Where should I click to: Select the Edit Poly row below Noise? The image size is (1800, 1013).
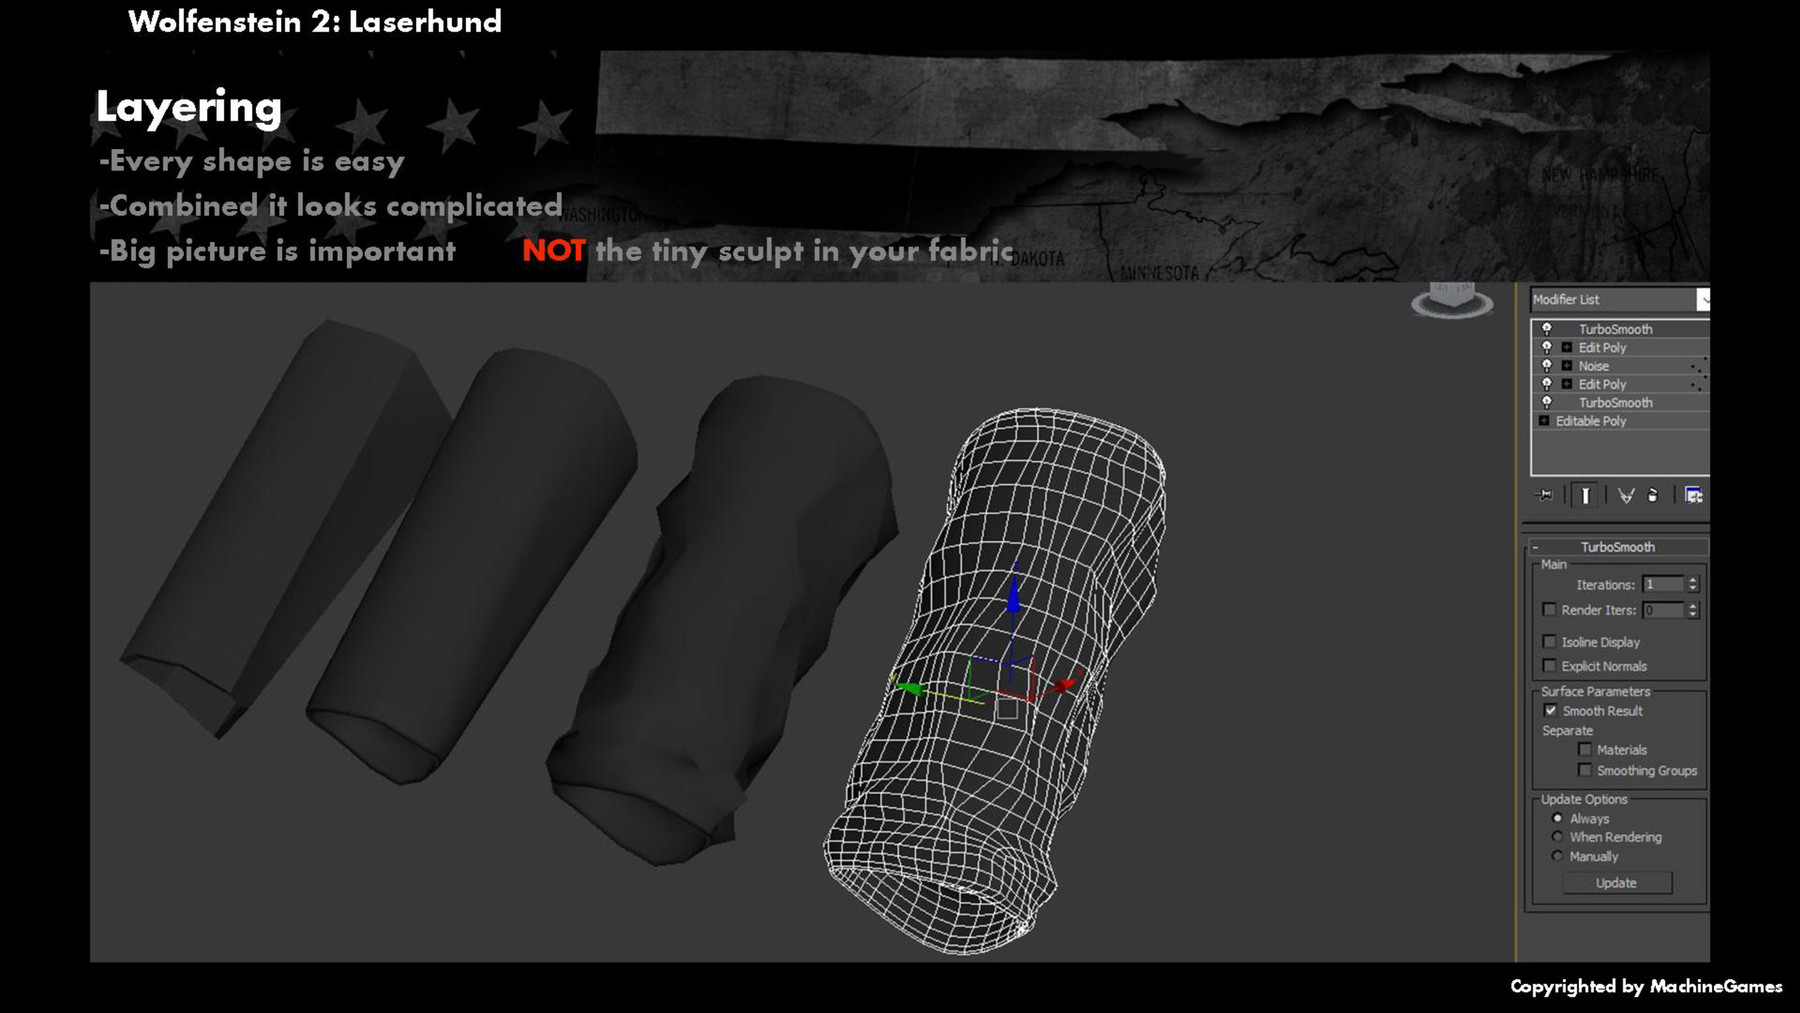click(1620, 384)
